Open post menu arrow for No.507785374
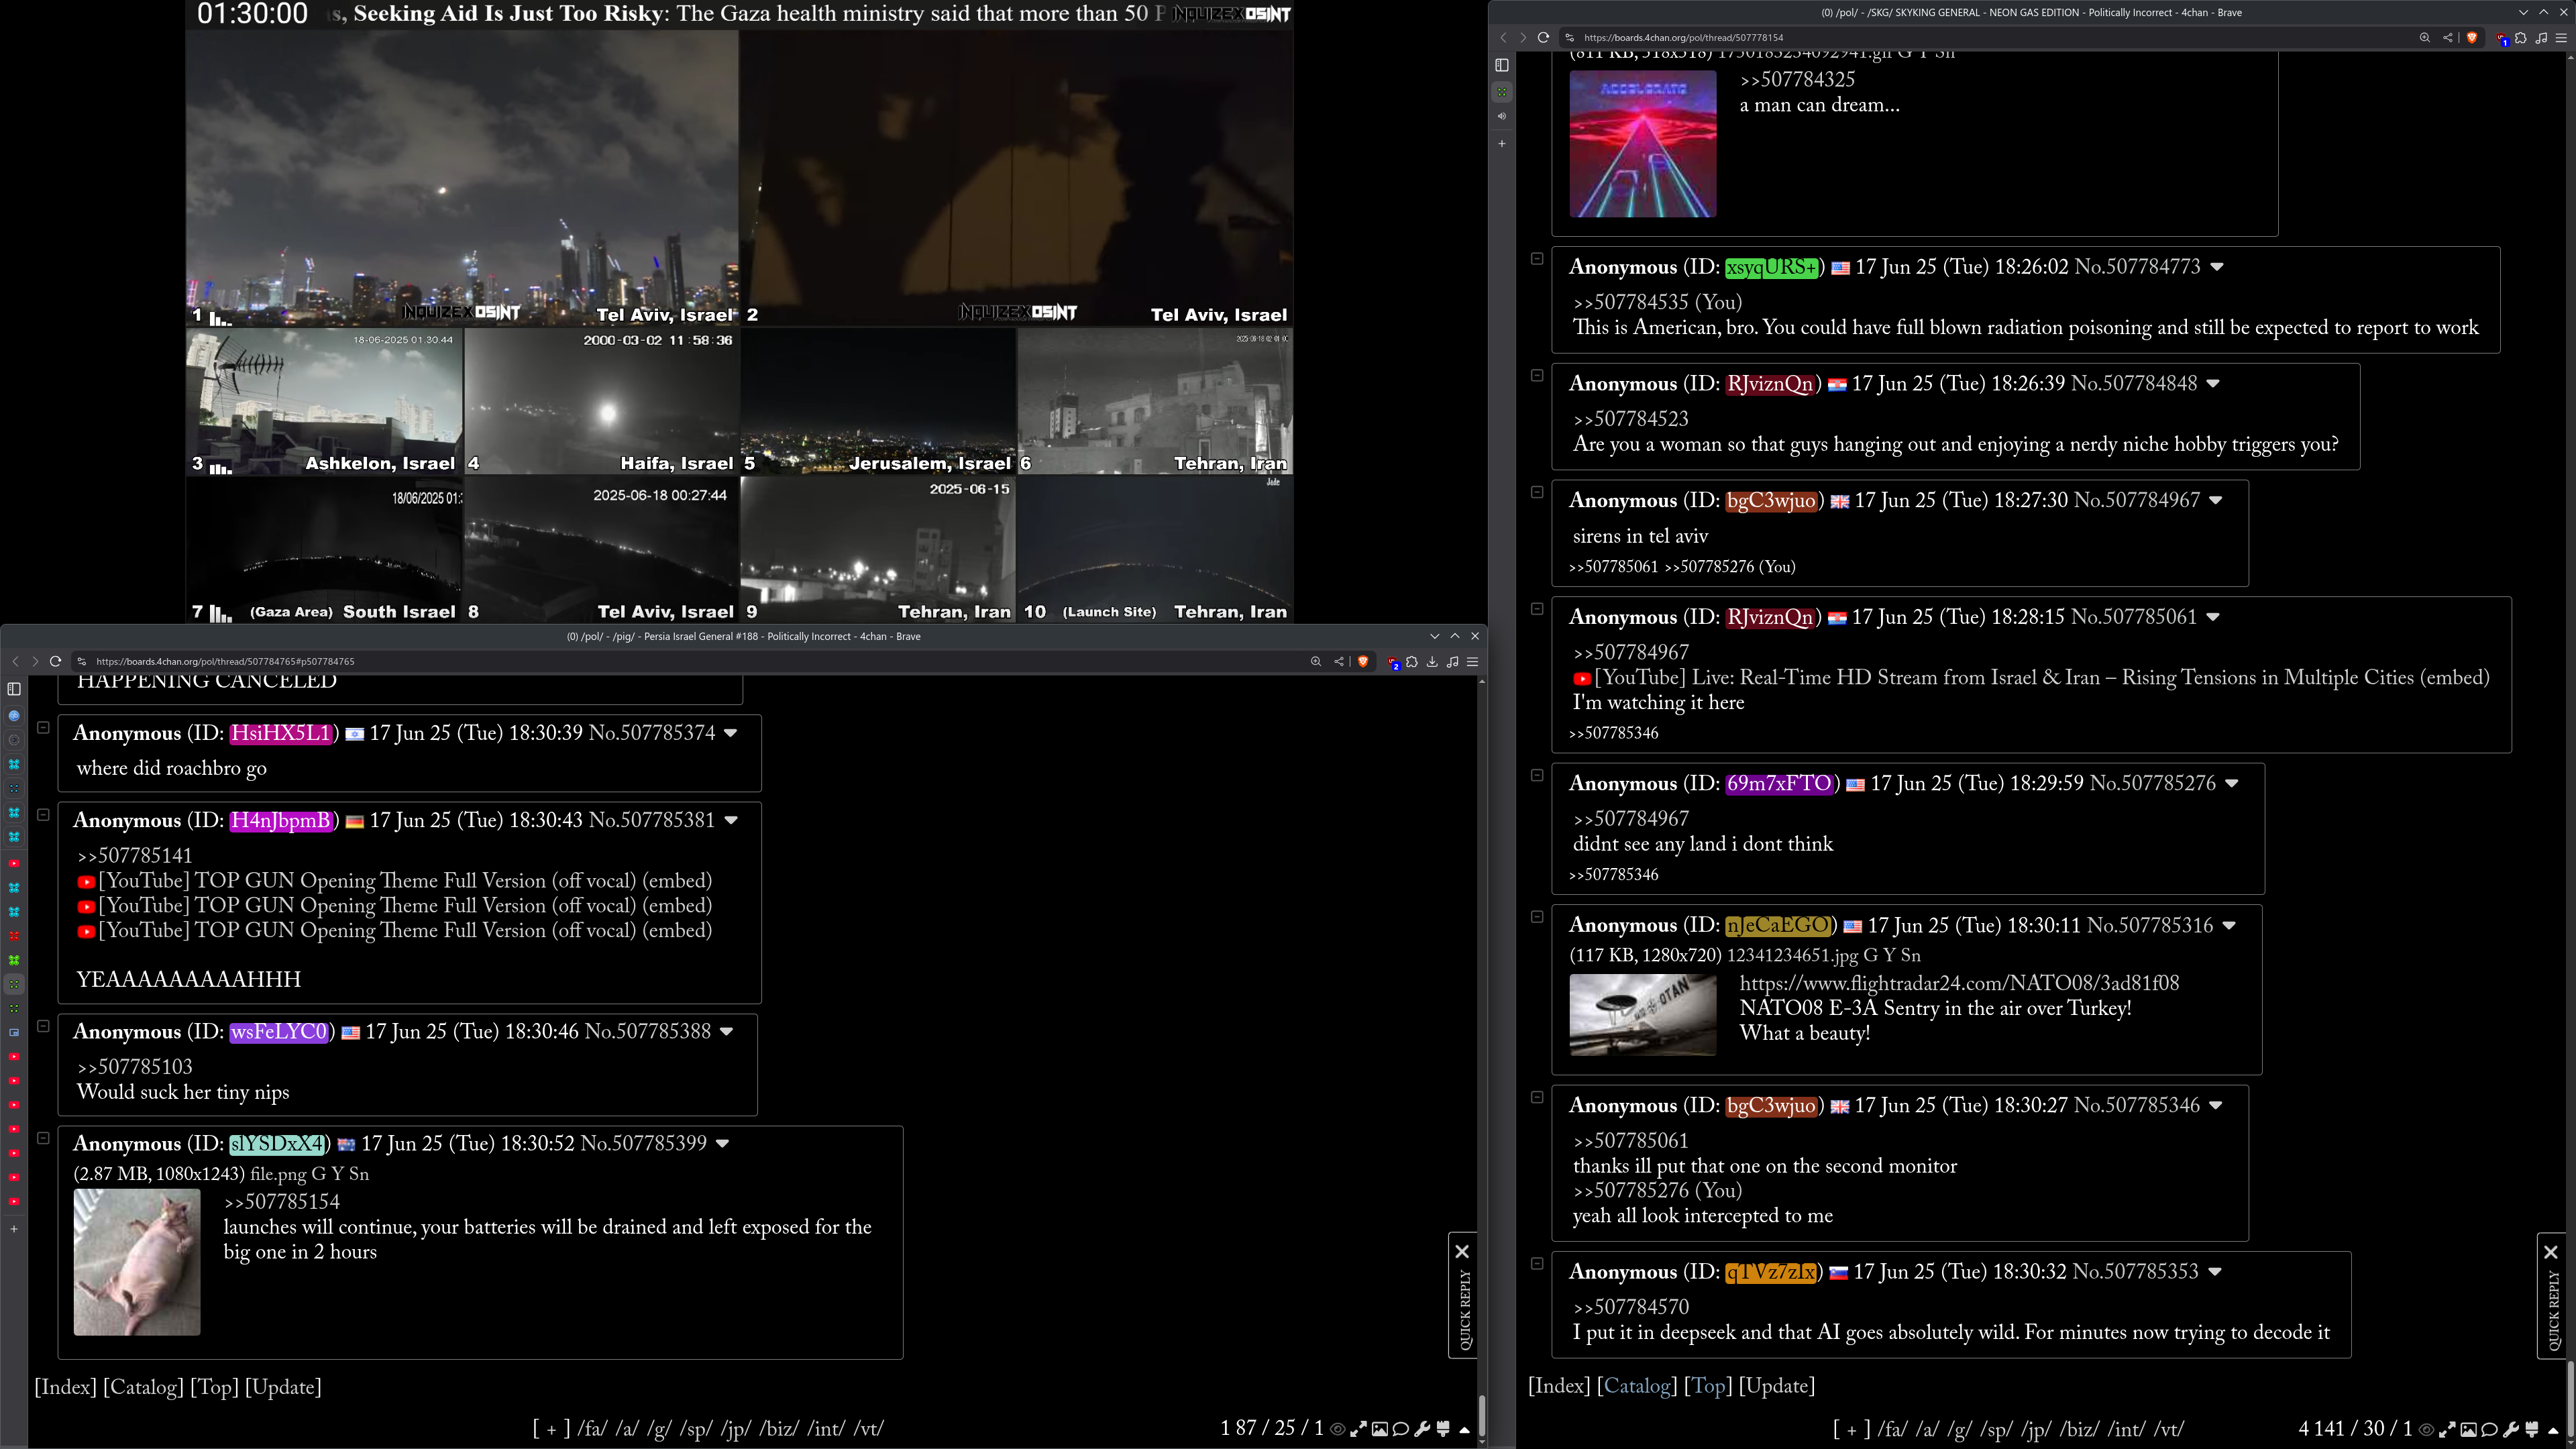2576x1449 pixels. pyautogui.click(x=731, y=733)
